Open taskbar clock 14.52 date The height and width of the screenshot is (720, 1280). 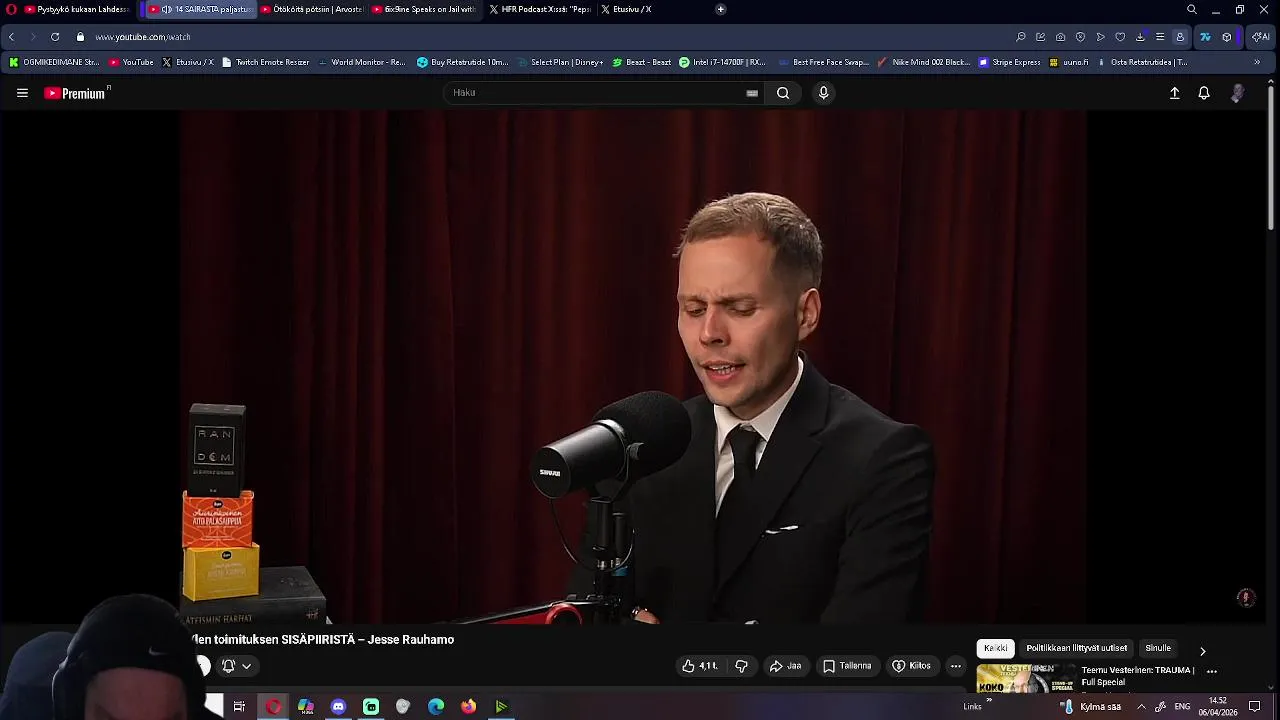point(1218,706)
